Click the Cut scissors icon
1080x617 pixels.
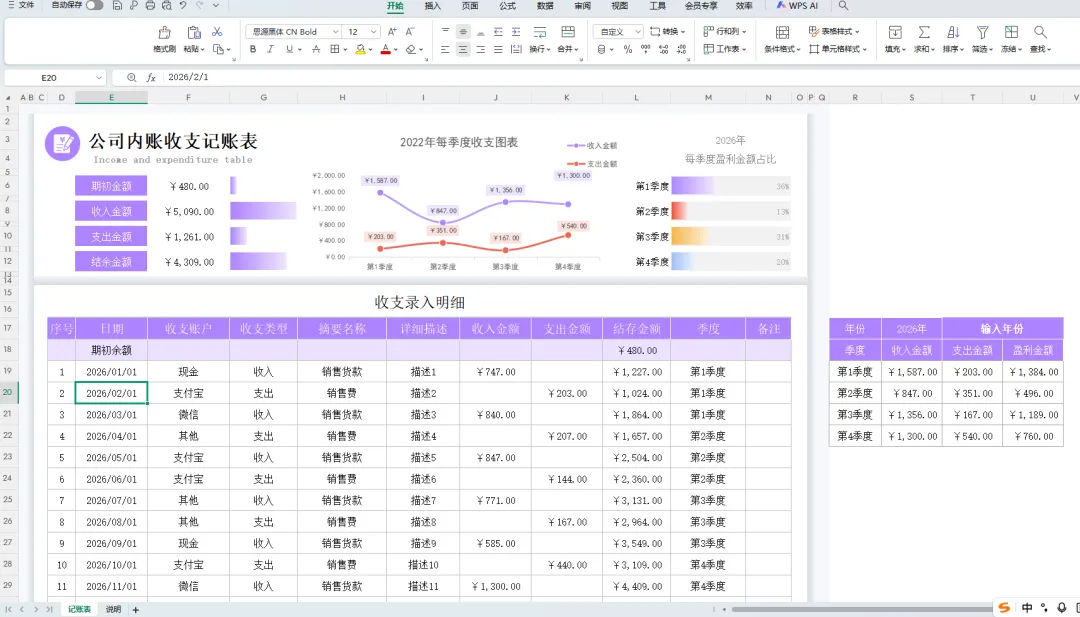217,32
